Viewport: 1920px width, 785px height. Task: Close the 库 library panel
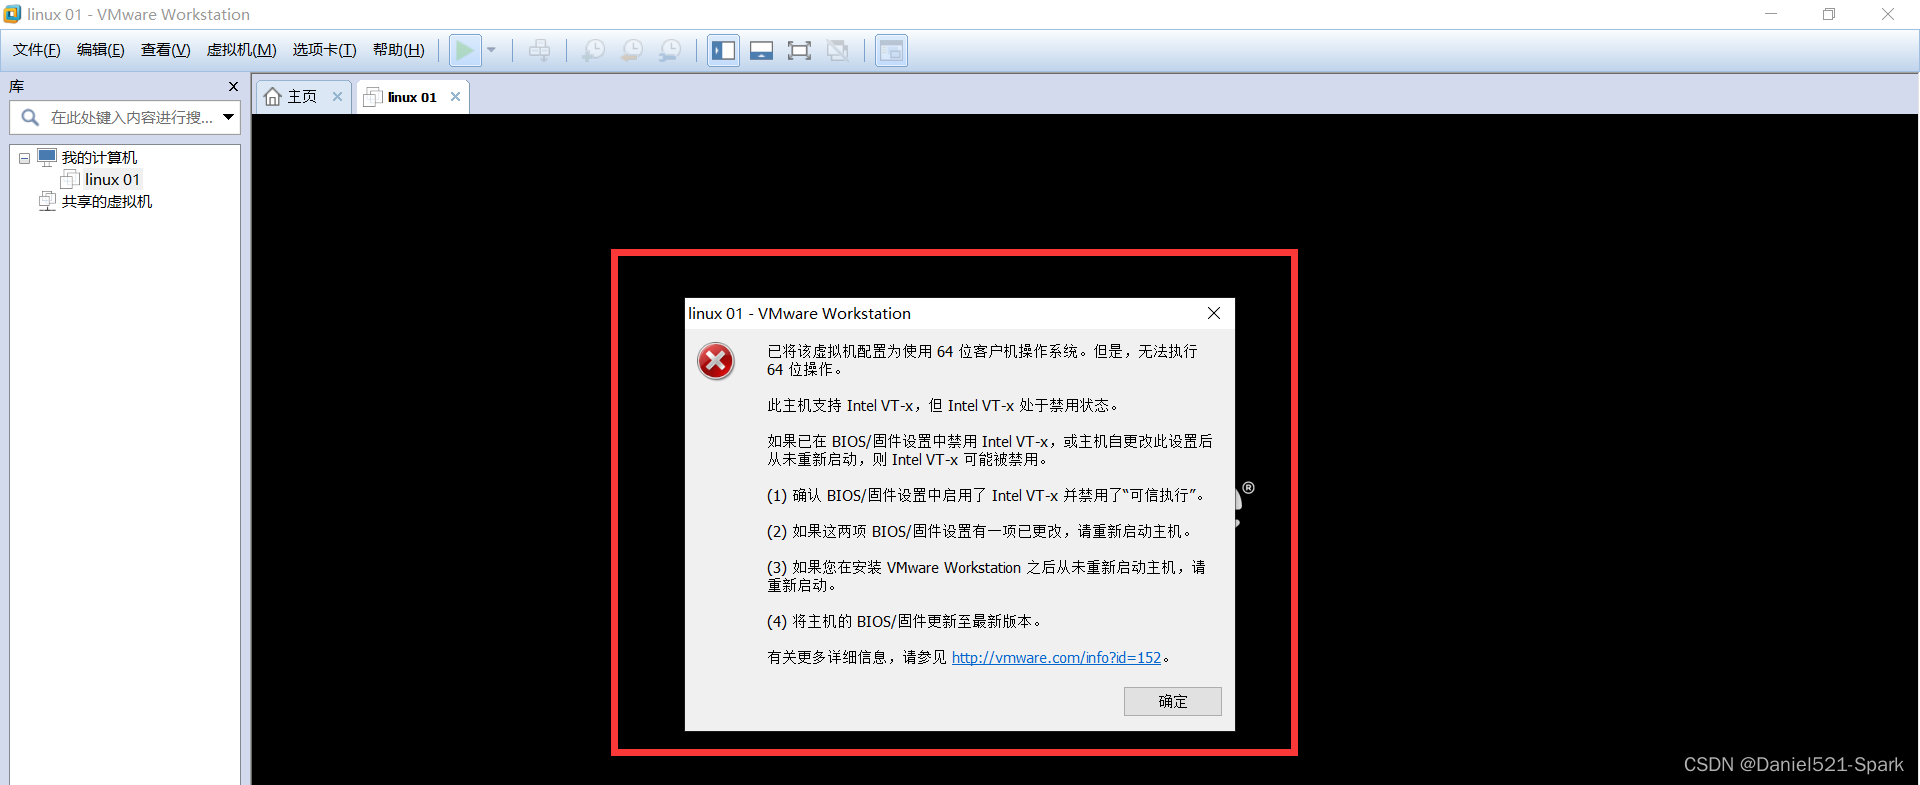click(x=233, y=87)
